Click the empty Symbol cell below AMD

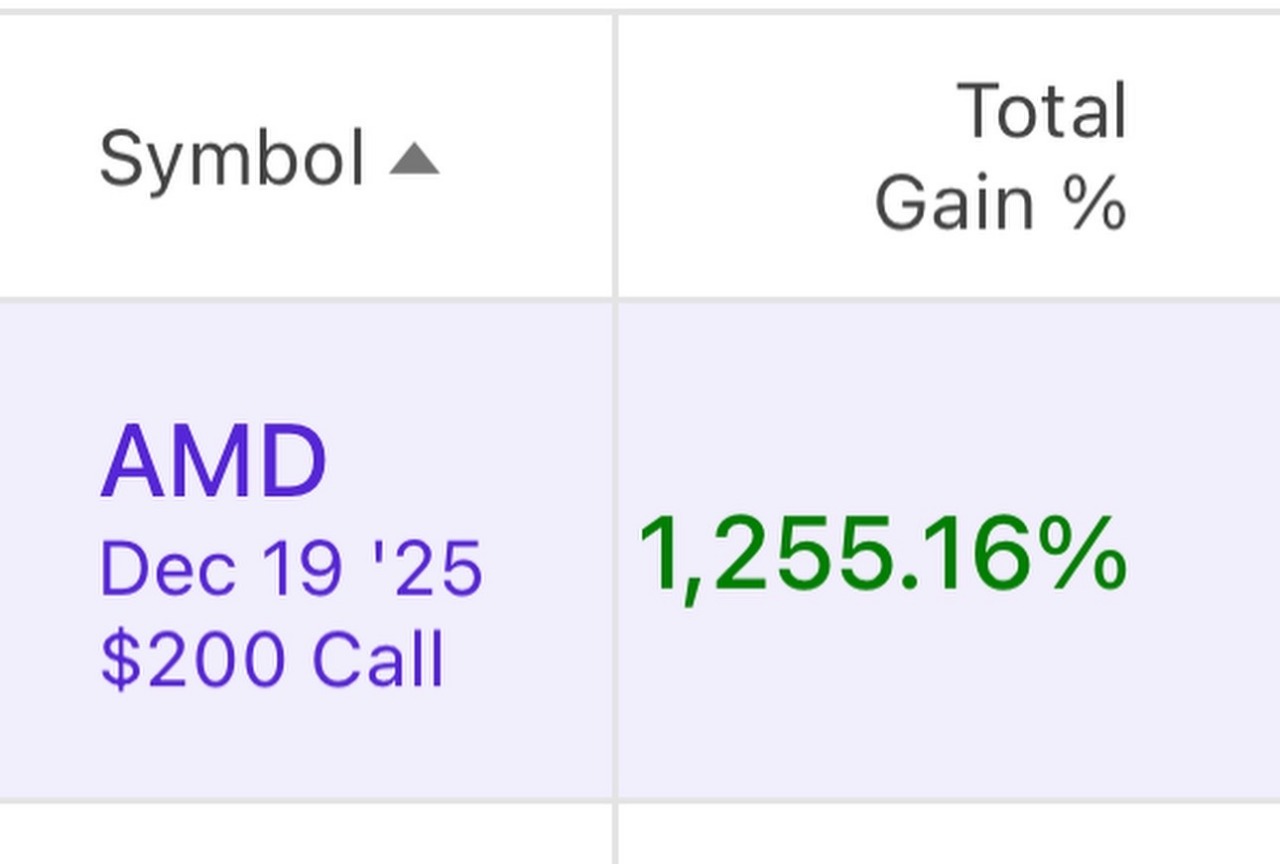[300, 835]
